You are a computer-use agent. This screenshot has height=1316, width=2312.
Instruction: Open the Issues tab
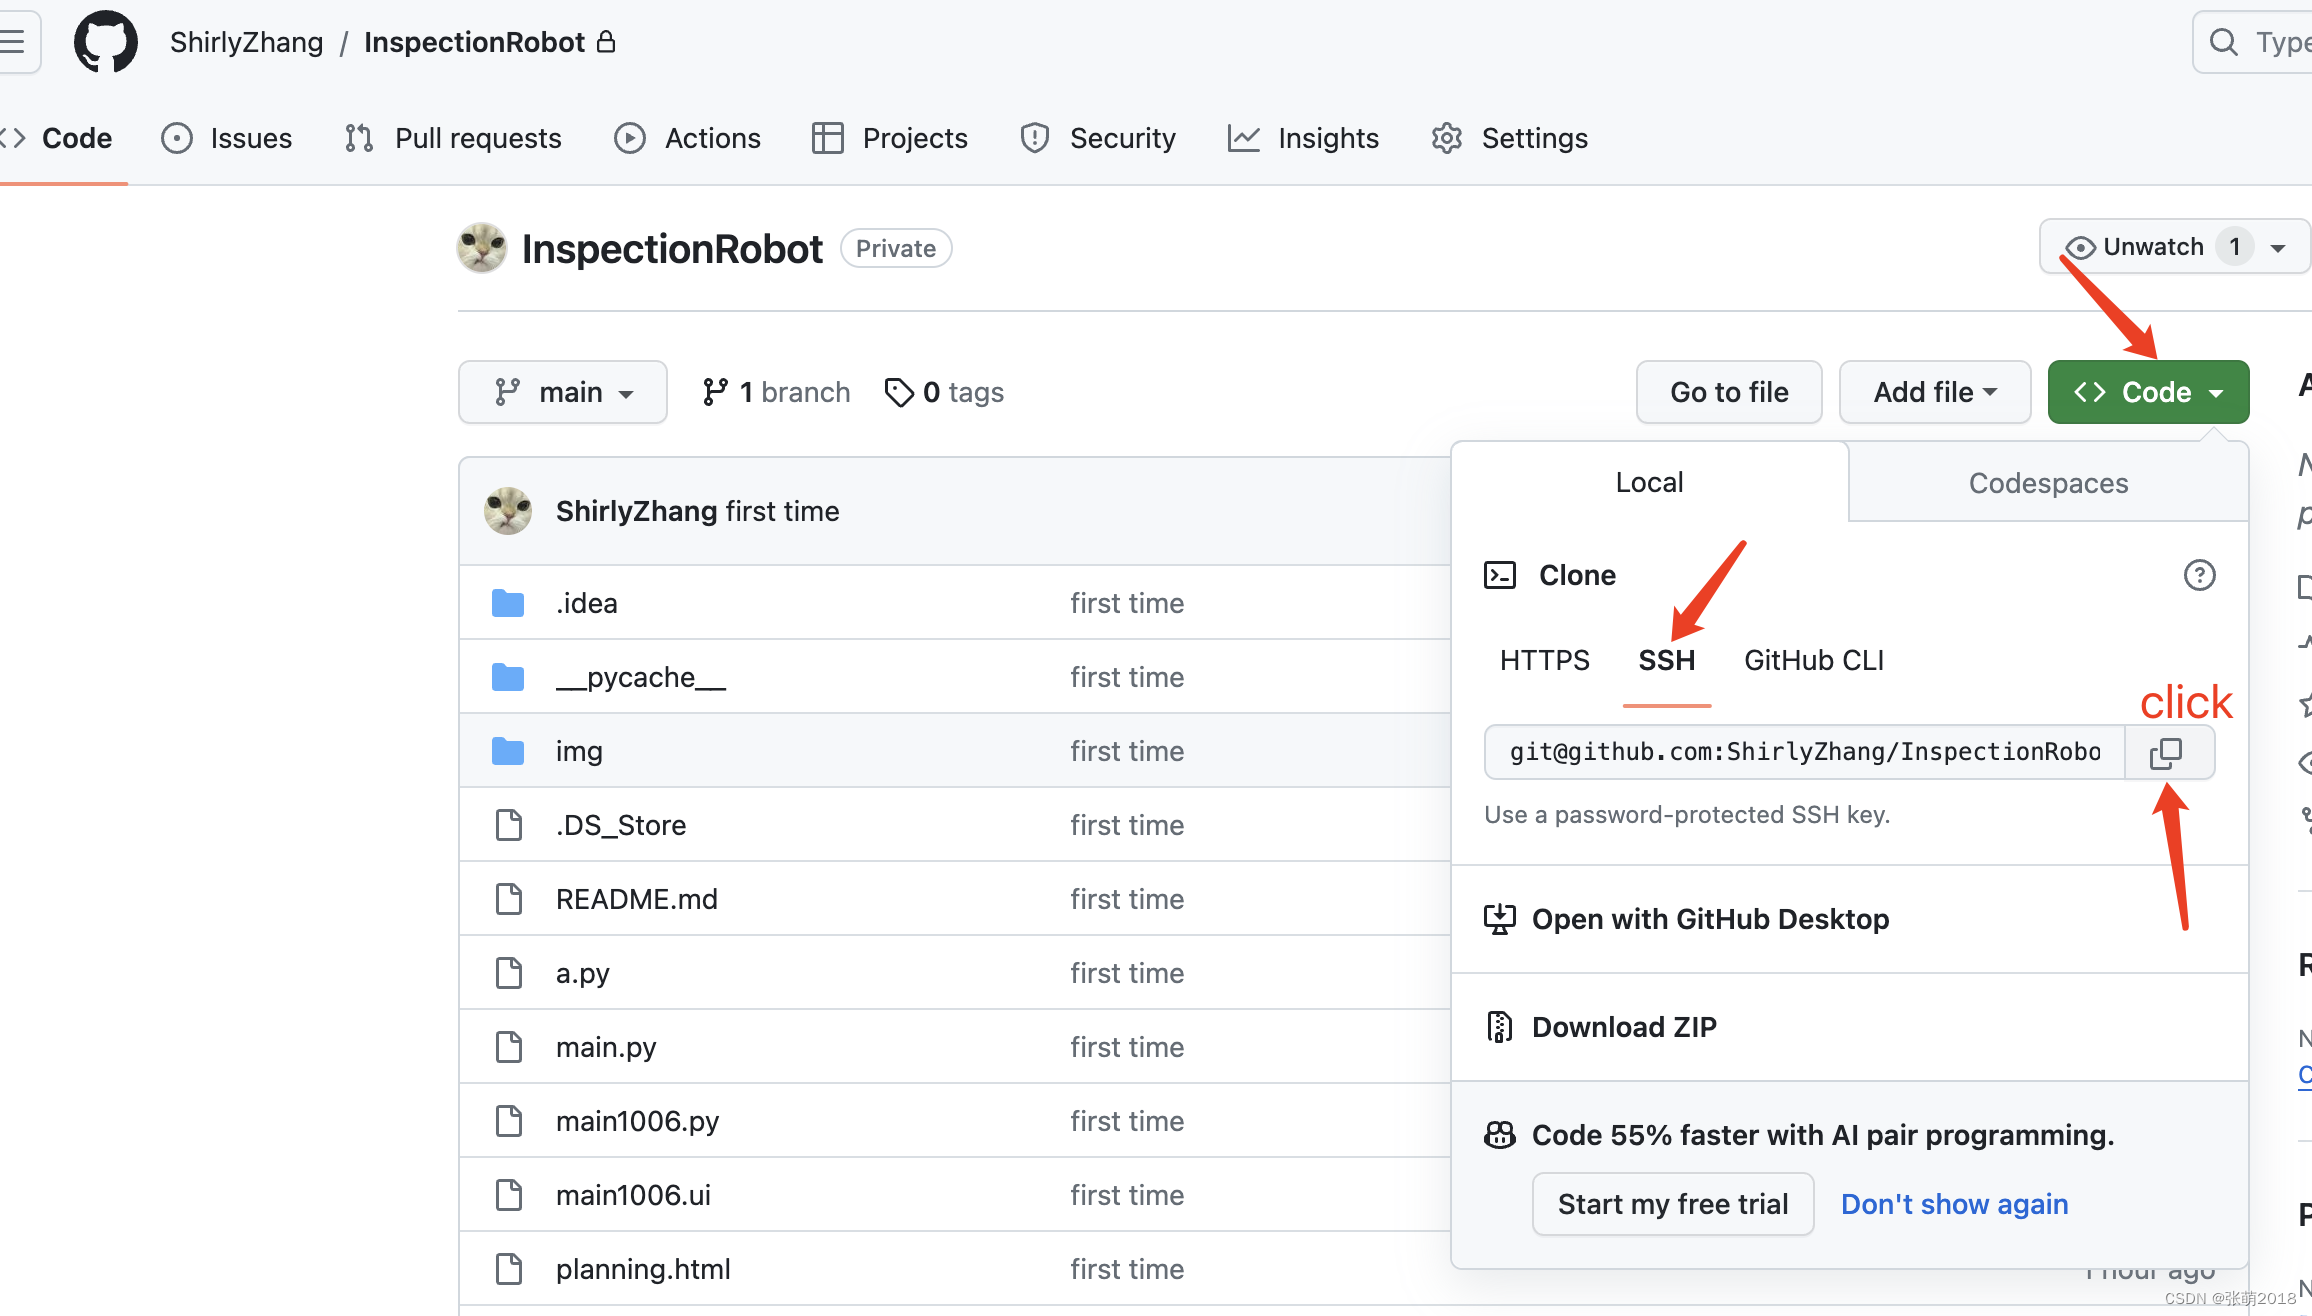tap(227, 138)
